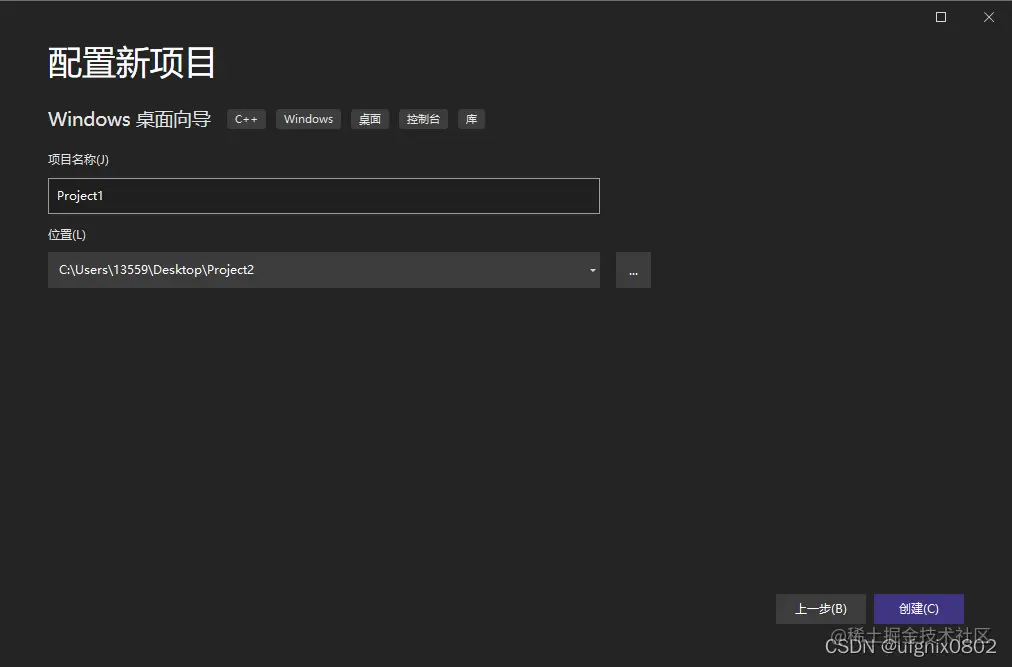Select the 库 tag on the far right
This screenshot has height=667, width=1012.
(471, 119)
